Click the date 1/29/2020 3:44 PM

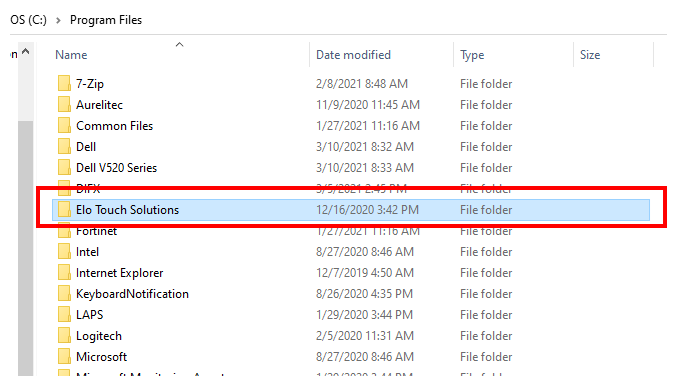365,315
